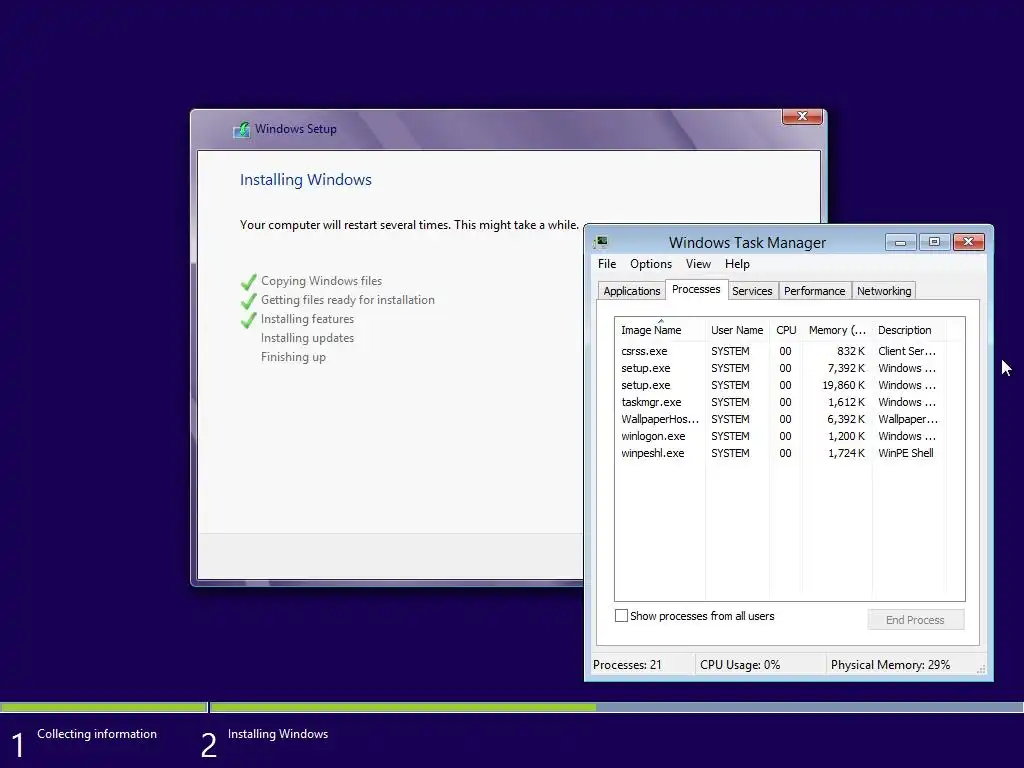1024x768 pixels.
Task: Select the setup.exe row using 7,392 K
Action: tap(780, 368)
